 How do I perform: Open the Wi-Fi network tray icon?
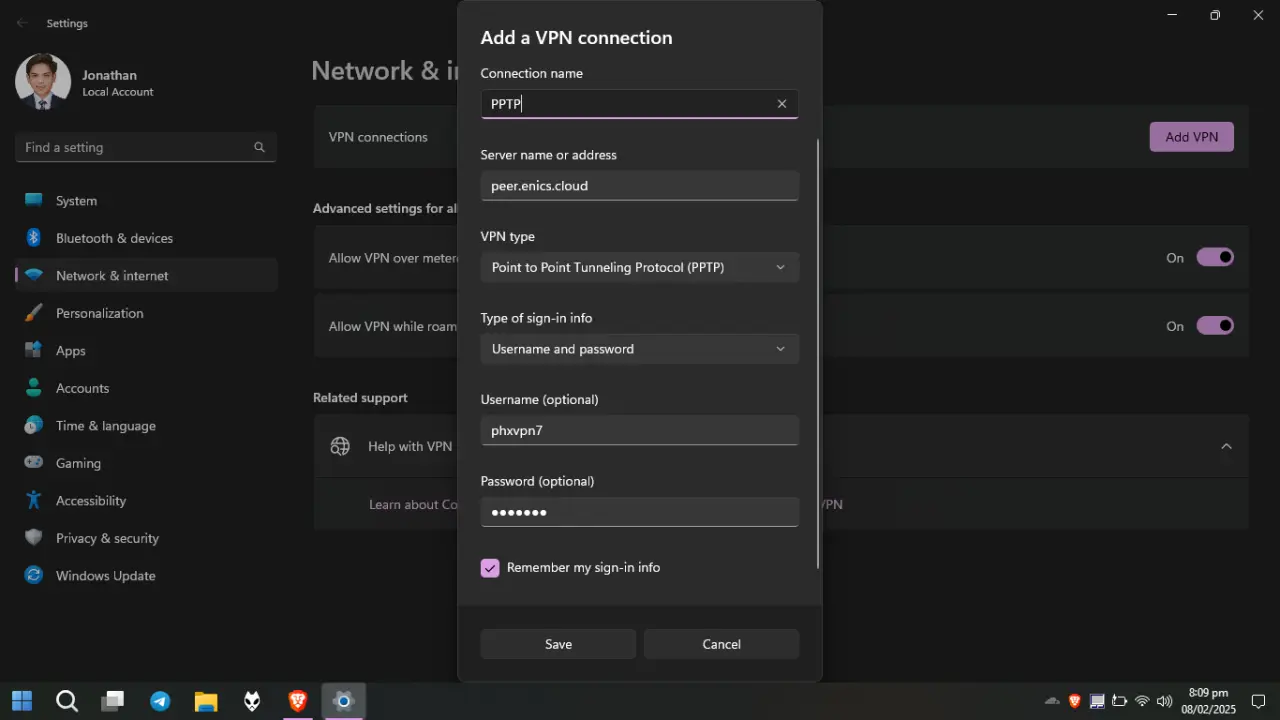pos(1142,701)
